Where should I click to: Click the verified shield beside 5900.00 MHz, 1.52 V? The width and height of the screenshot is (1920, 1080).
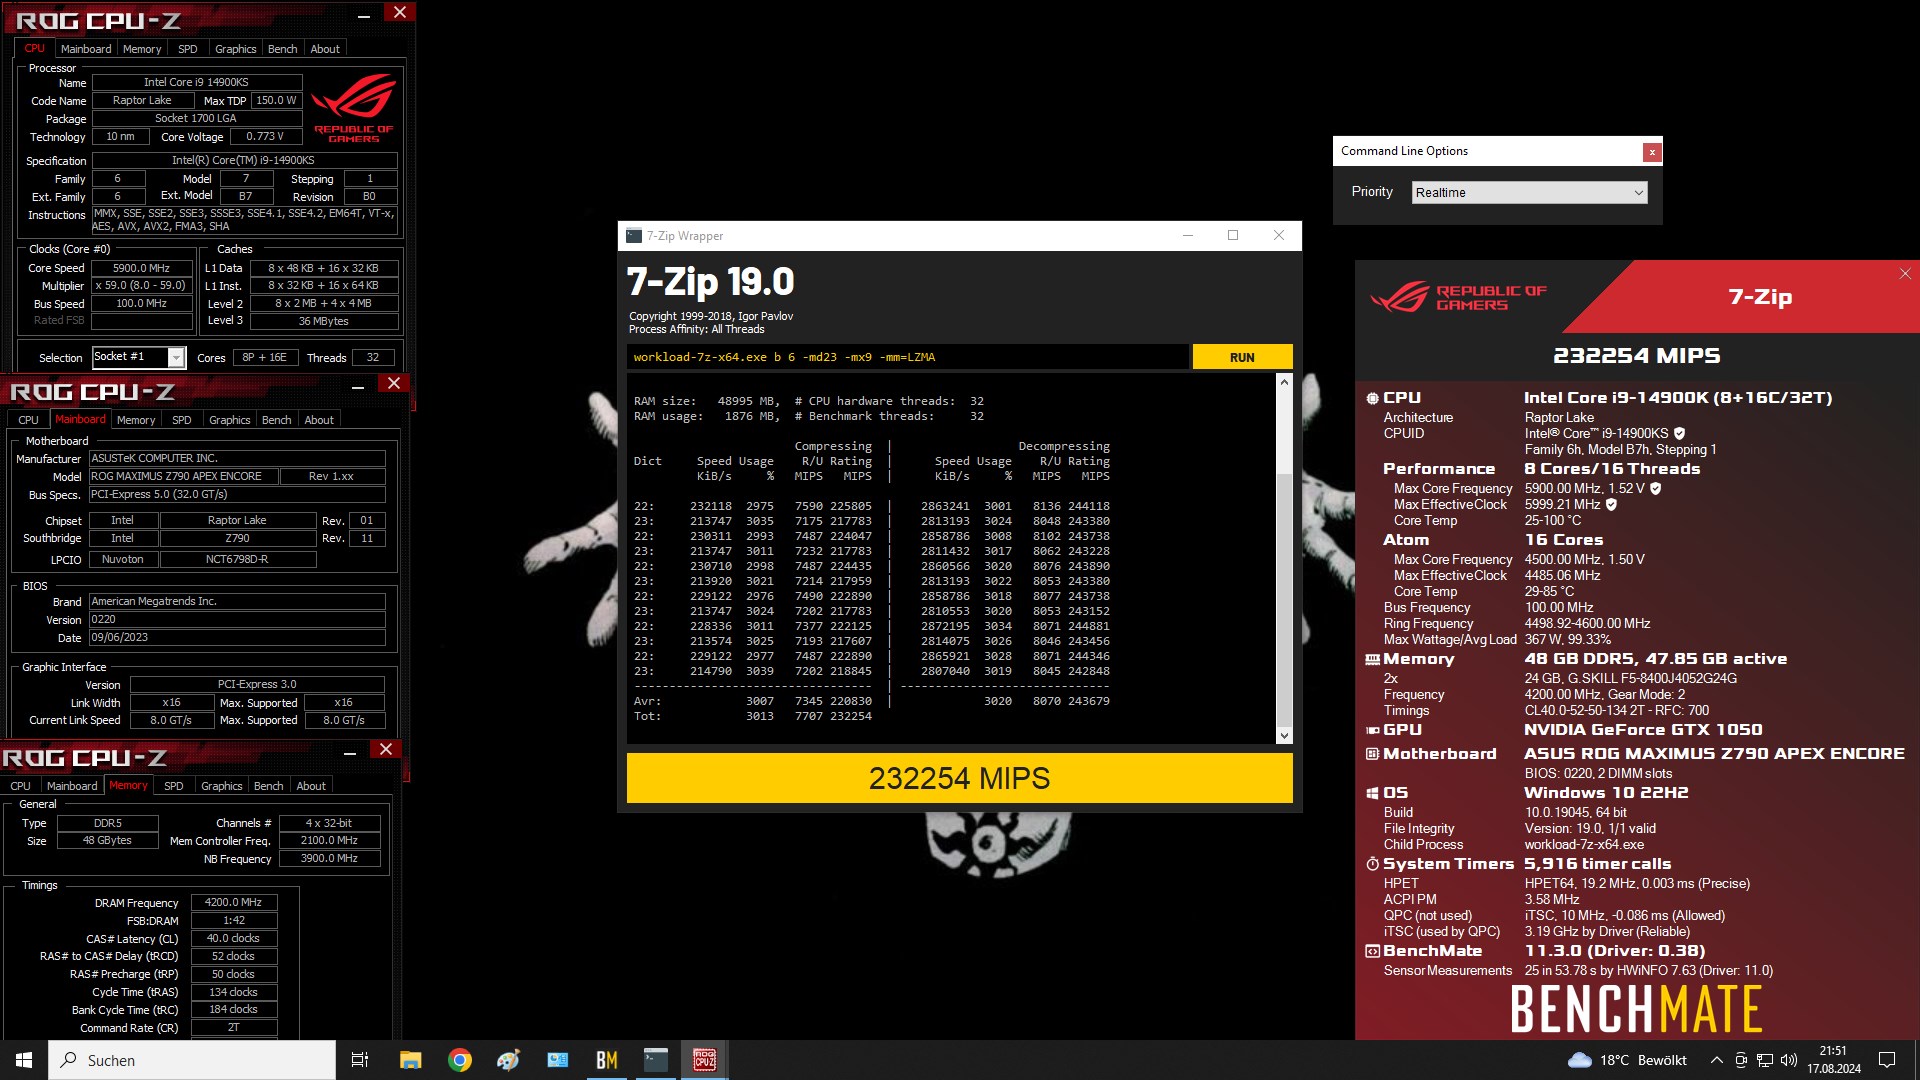(x=1655, y=488)
